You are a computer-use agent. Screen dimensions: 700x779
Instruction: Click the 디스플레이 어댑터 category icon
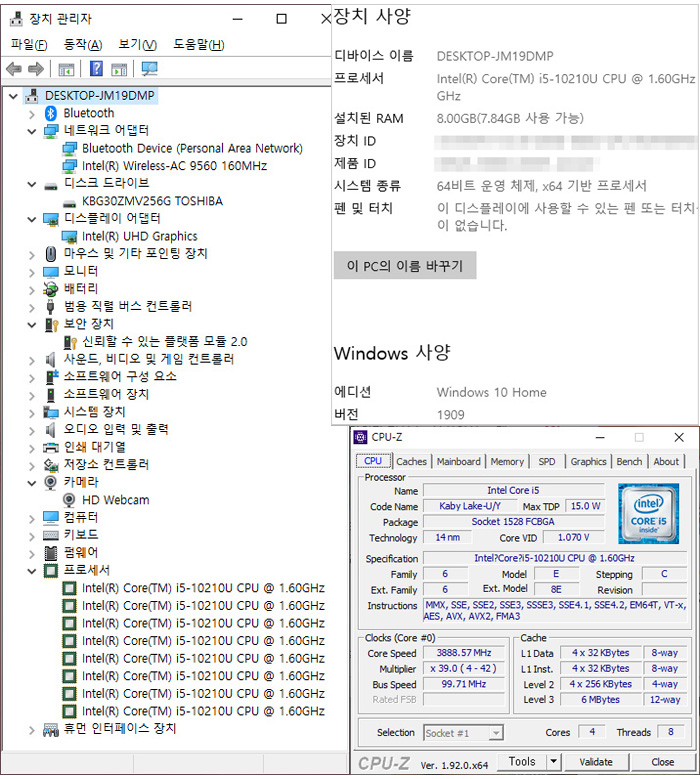coord(51,219)
